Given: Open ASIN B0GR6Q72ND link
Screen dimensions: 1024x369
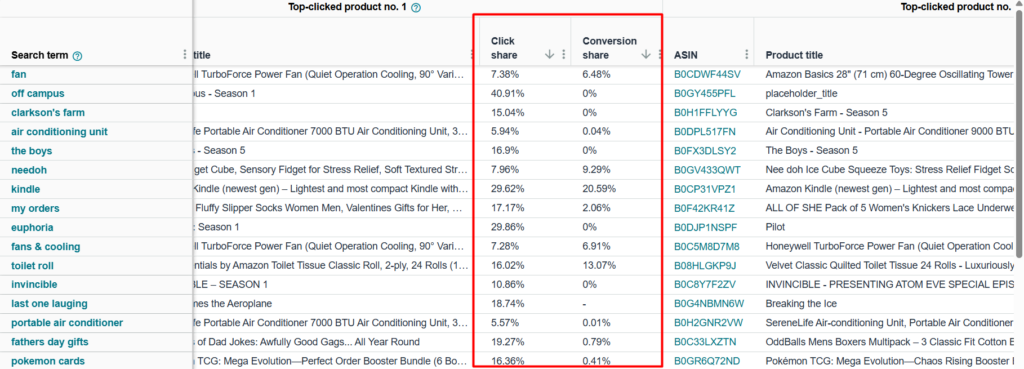Looking at the screenshot, I should point(707,361).
